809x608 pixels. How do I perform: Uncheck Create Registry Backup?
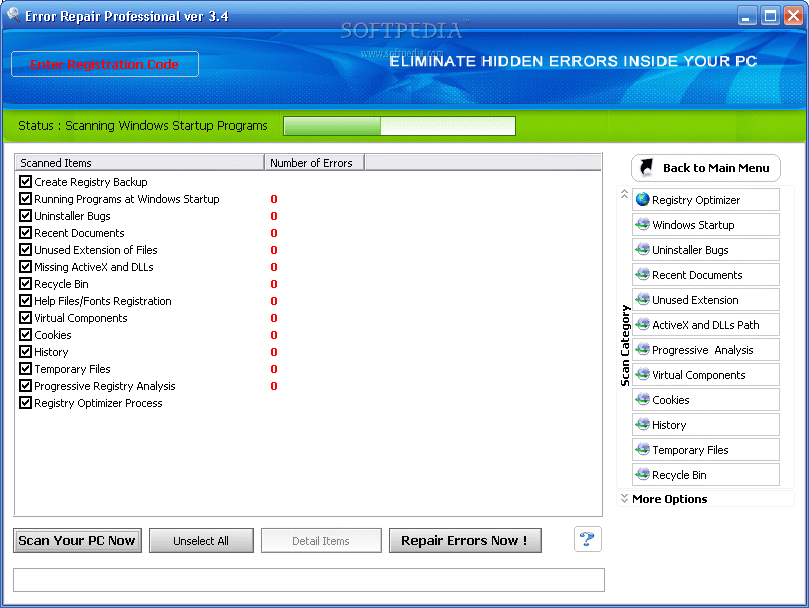coord(25,181)
